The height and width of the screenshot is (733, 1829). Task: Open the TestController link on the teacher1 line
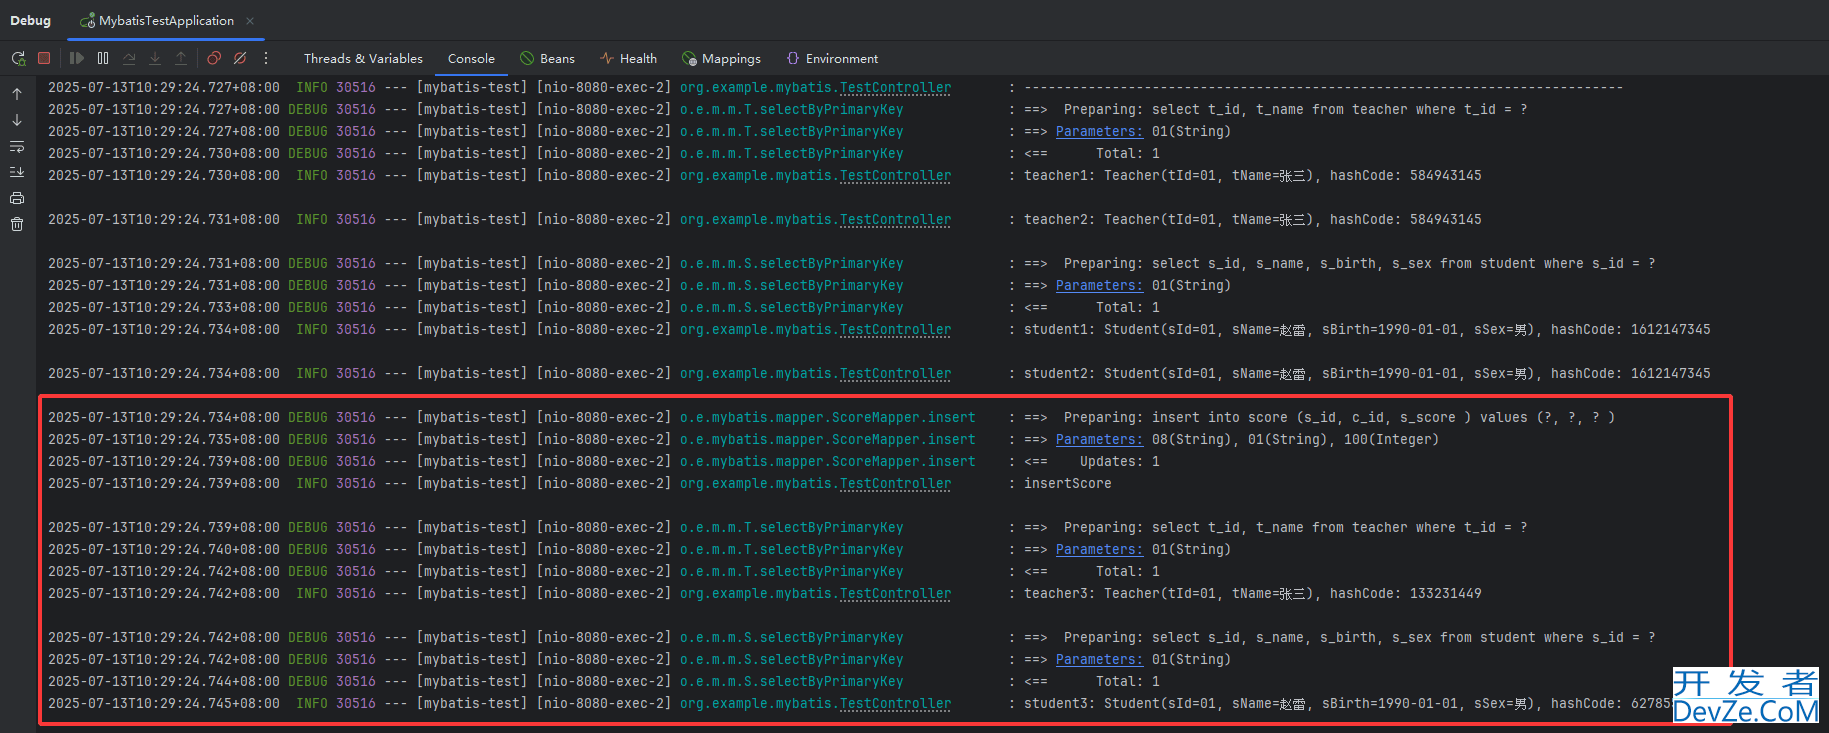coord(895,176)
